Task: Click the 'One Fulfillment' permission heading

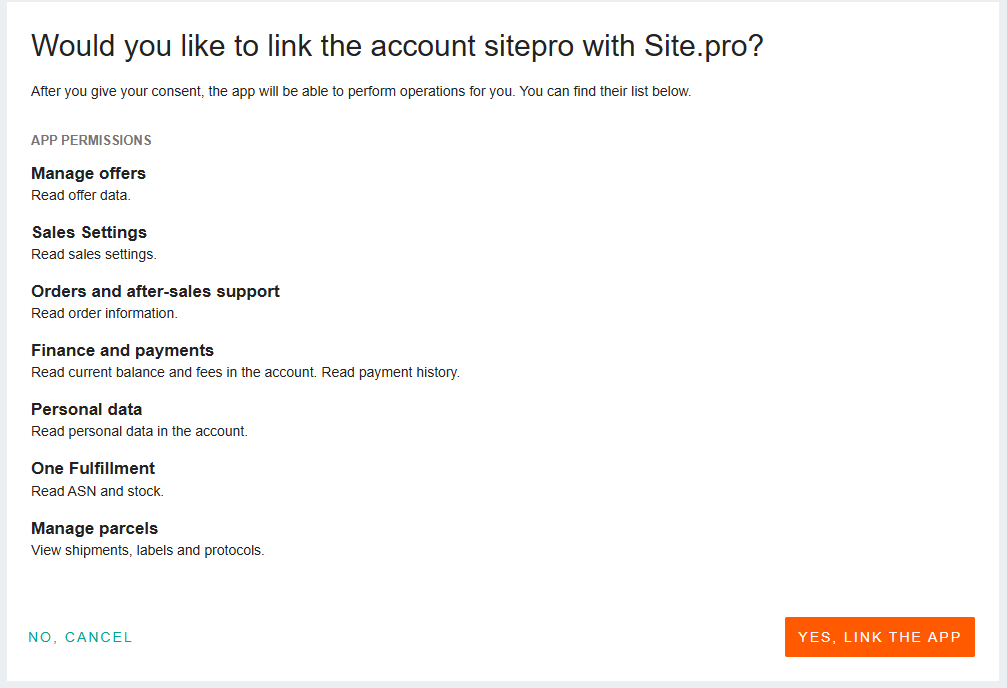Action: tap(93, 468)
